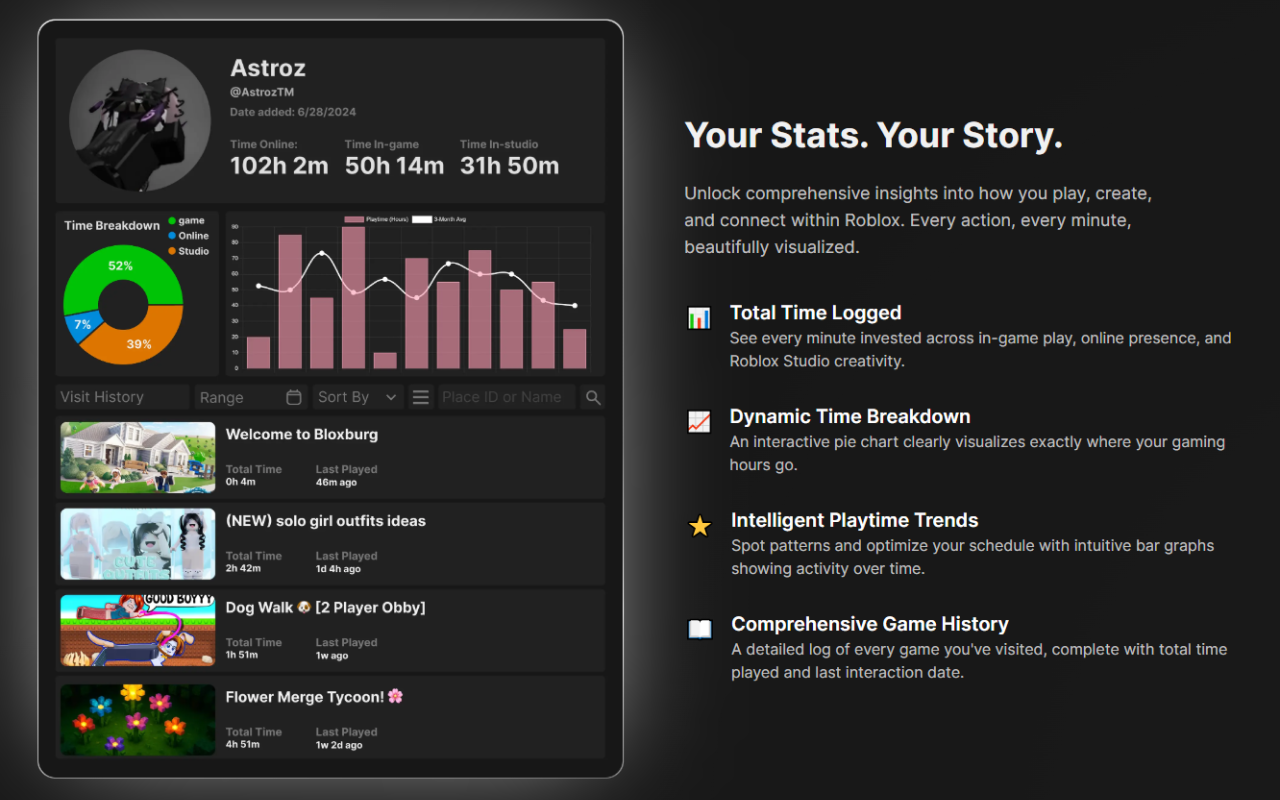Click the 0h 4m Total Time value
The height and width of the screenshot is (800, 1280).
point(241,482)
